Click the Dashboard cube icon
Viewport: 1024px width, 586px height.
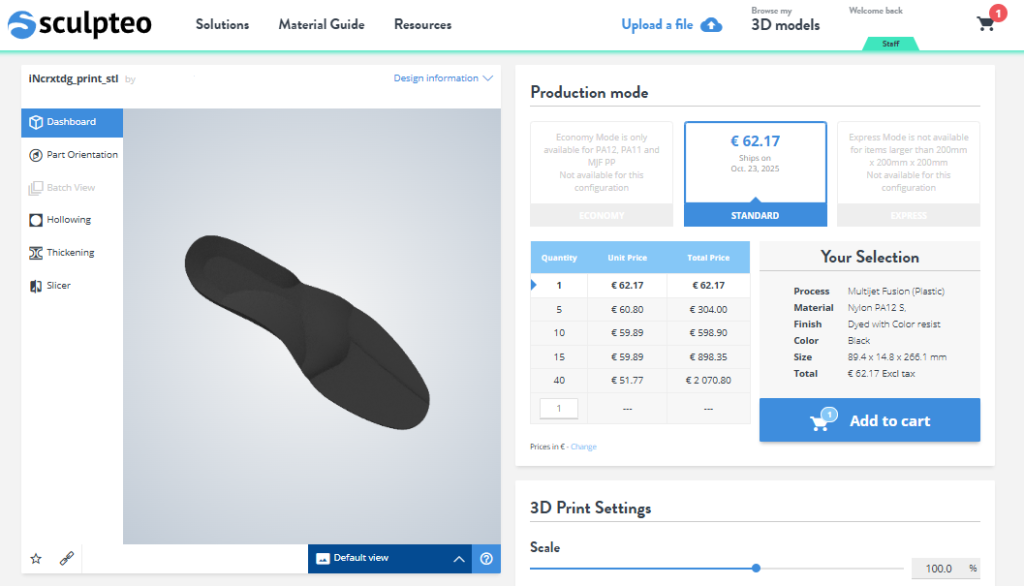pyautogui.click(x=36, y=122)
